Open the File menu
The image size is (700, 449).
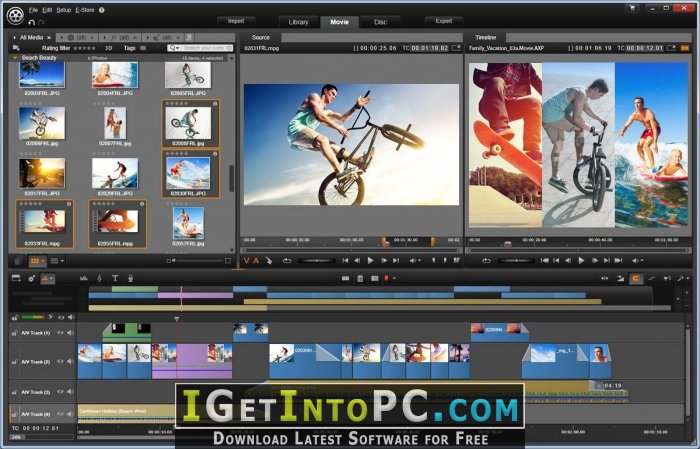coord(33,10)
